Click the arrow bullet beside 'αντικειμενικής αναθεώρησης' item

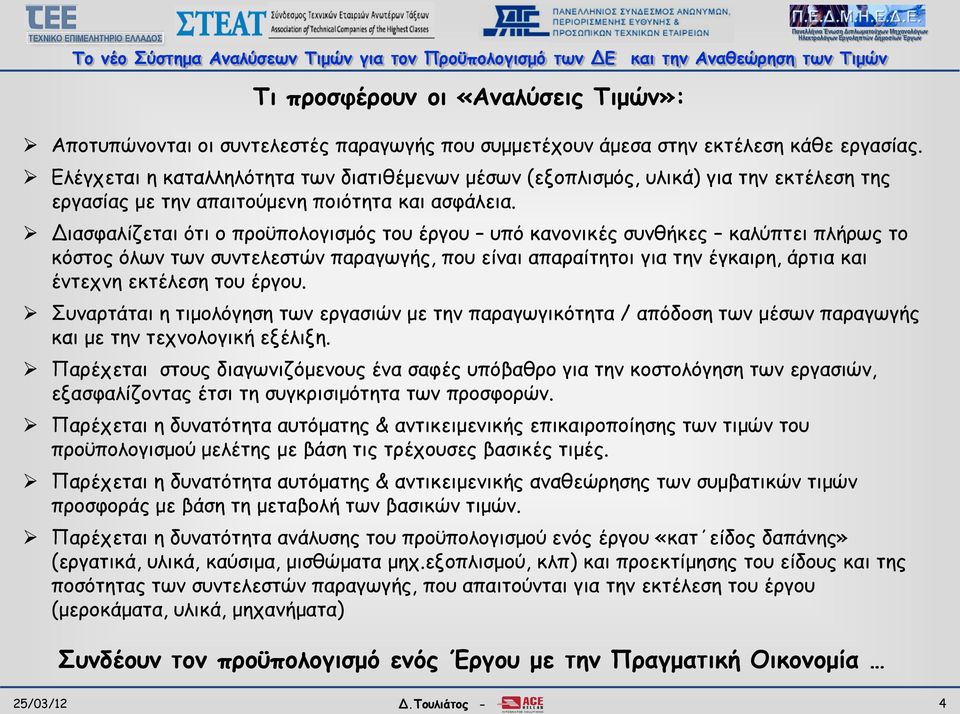click(x=31, y=481)
